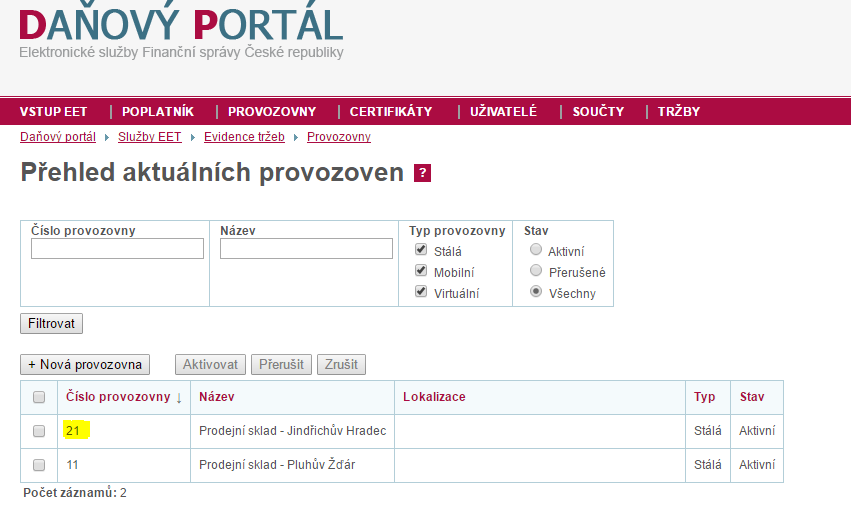
Task: Follow the Služby EET breadcrumb link
Action: click(149, 137)
